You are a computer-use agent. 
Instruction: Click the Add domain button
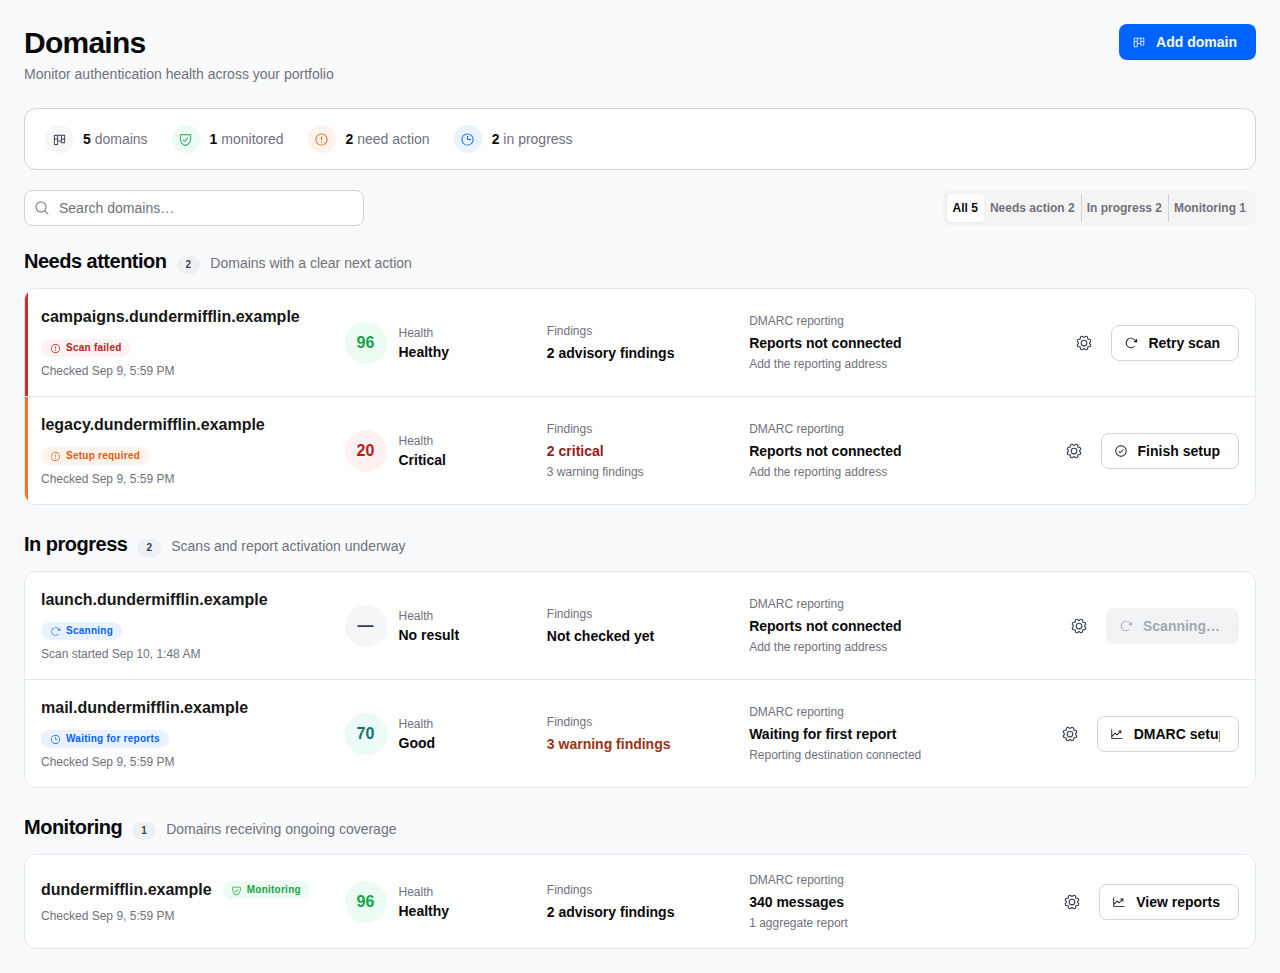click(x=1187, y=42)
